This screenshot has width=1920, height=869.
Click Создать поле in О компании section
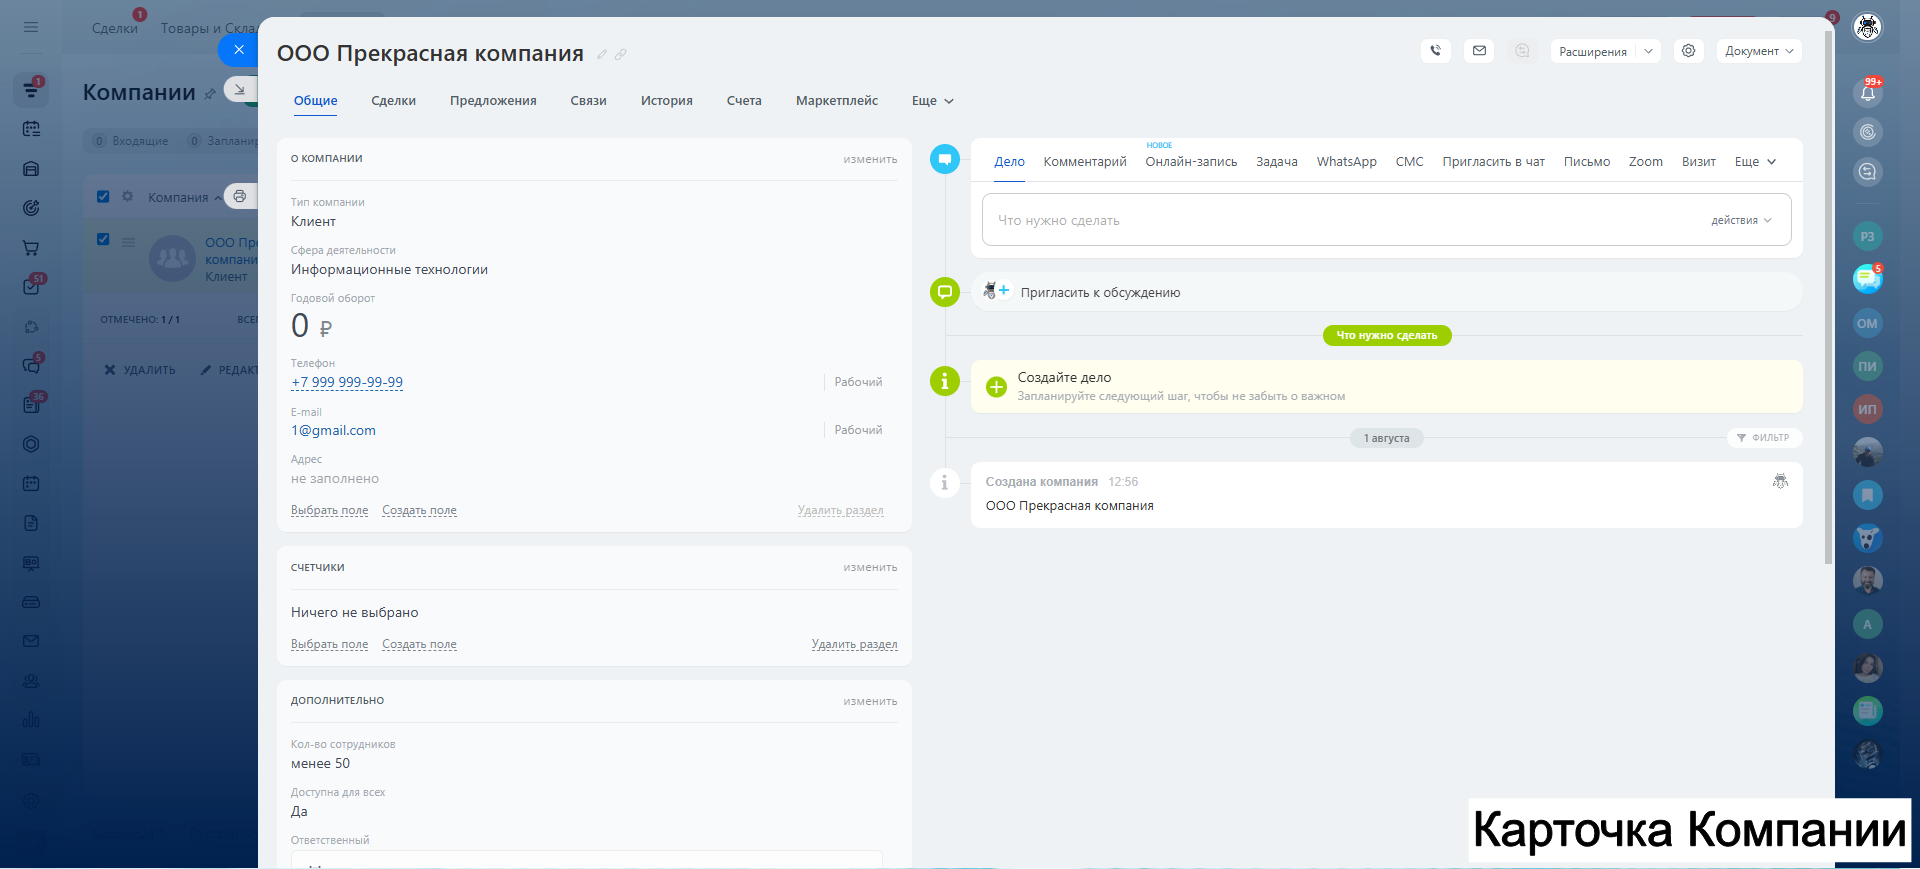click(x=419, y=510)
